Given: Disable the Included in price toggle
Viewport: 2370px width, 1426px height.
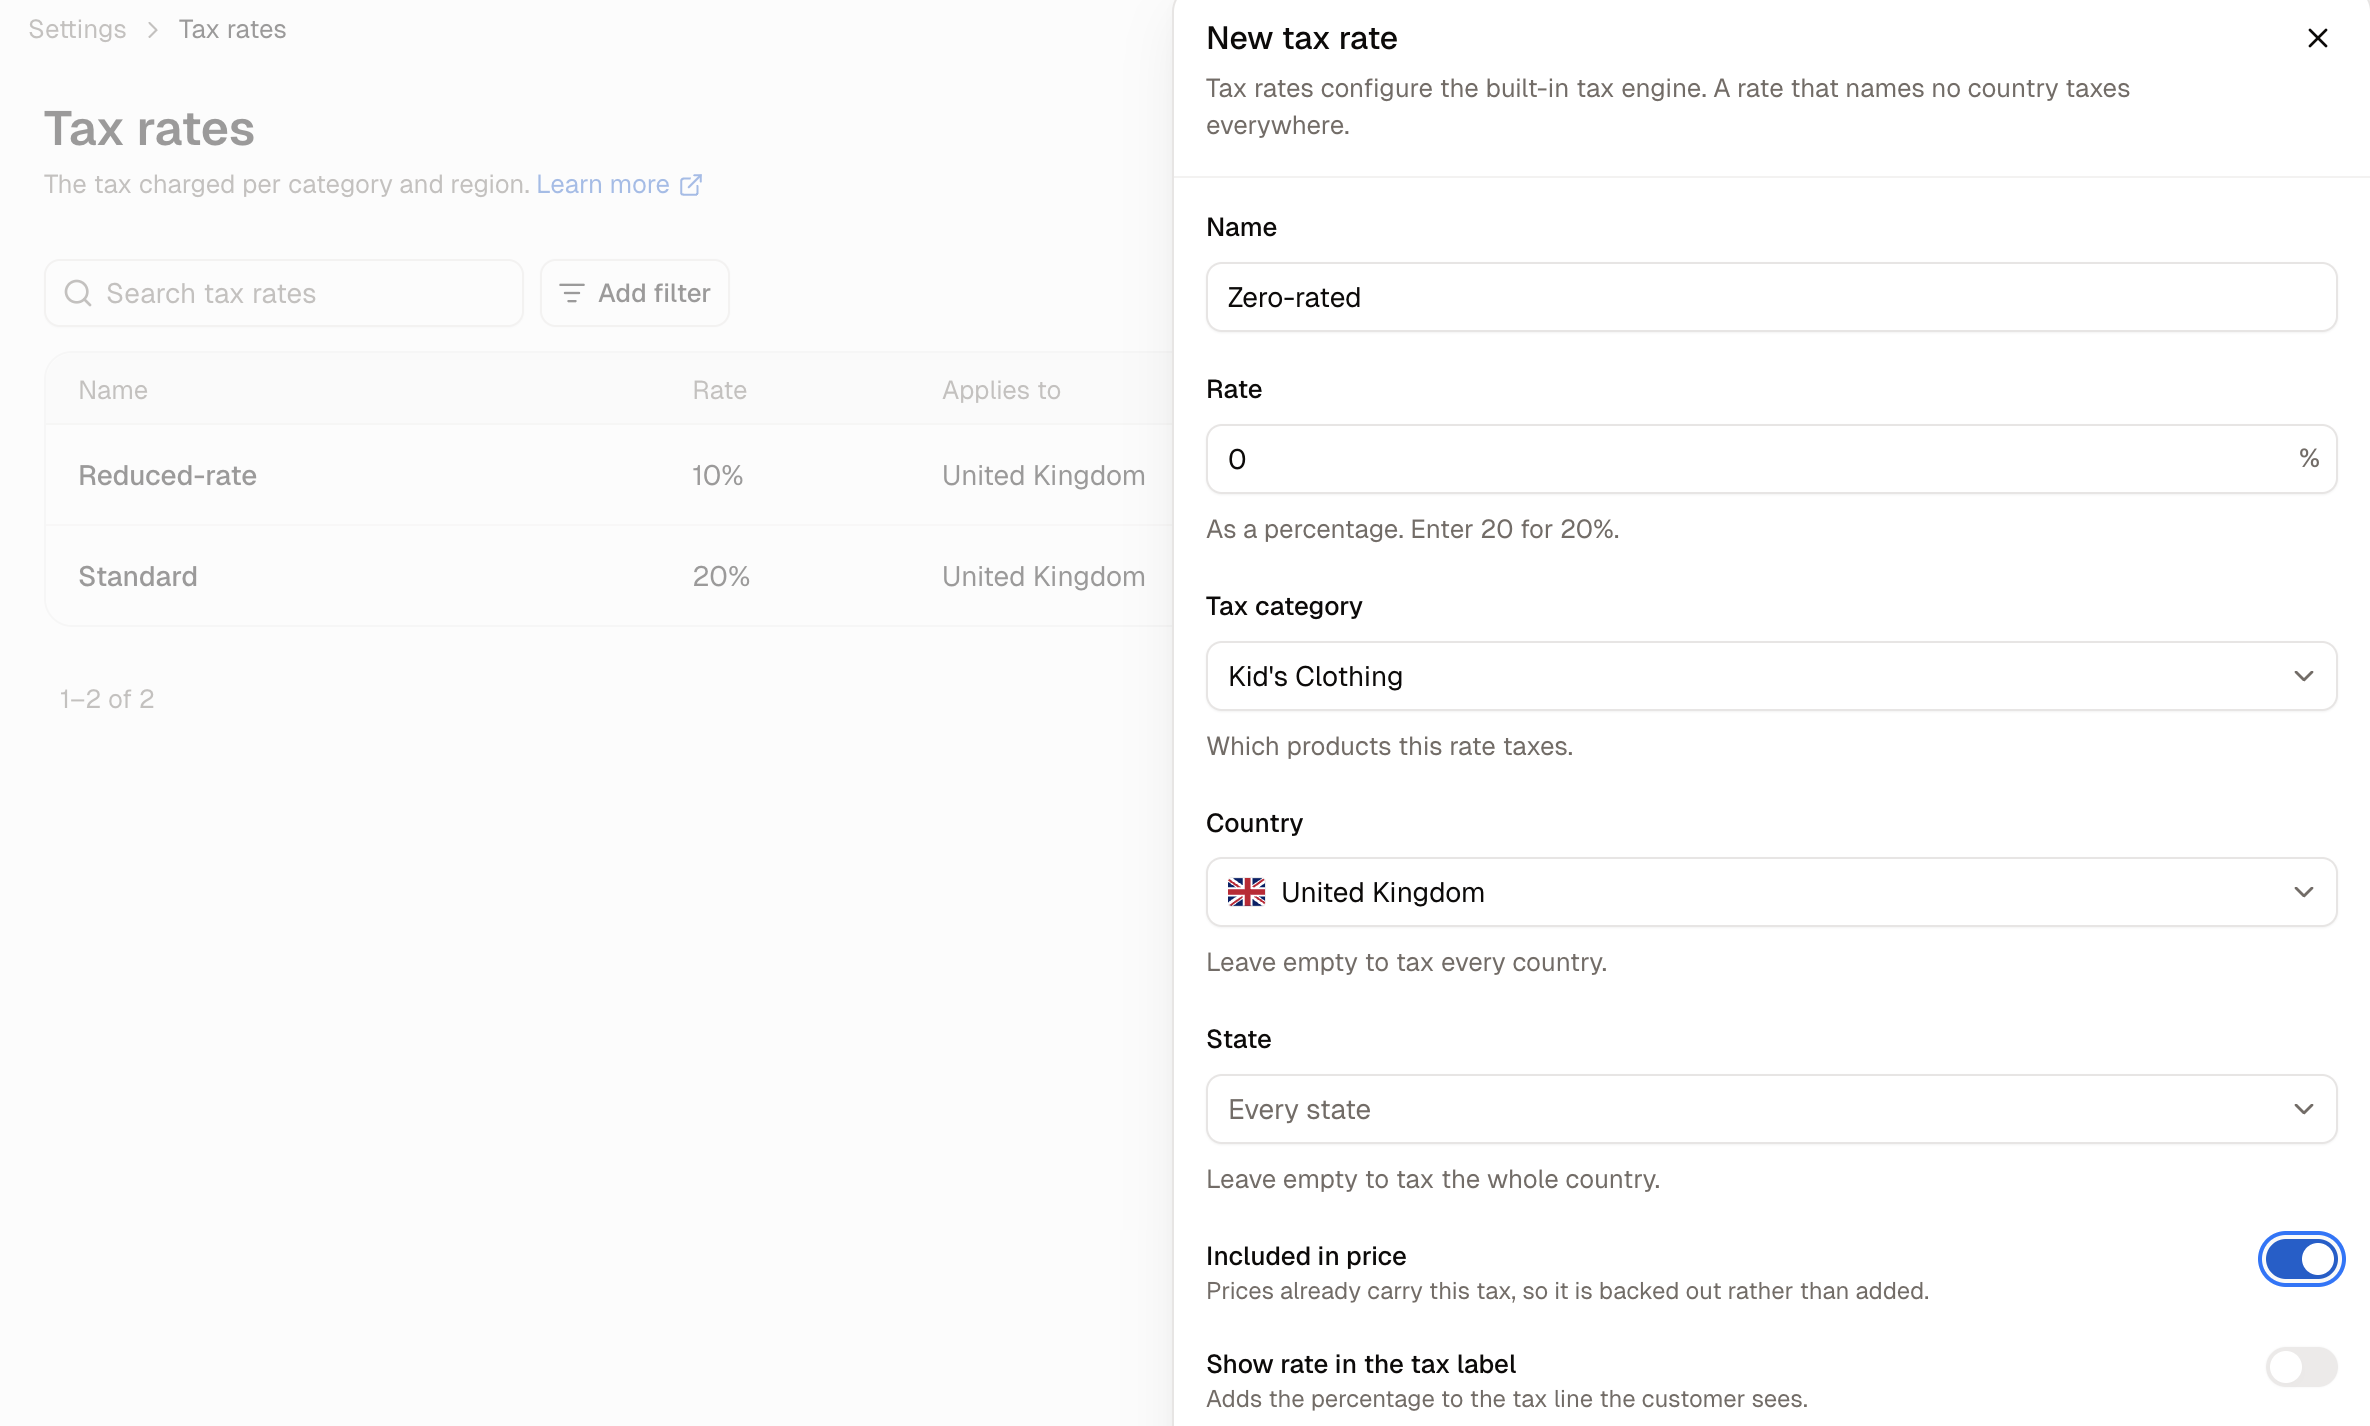Looking at the screenshot, I should (x=2301, y=1259).
